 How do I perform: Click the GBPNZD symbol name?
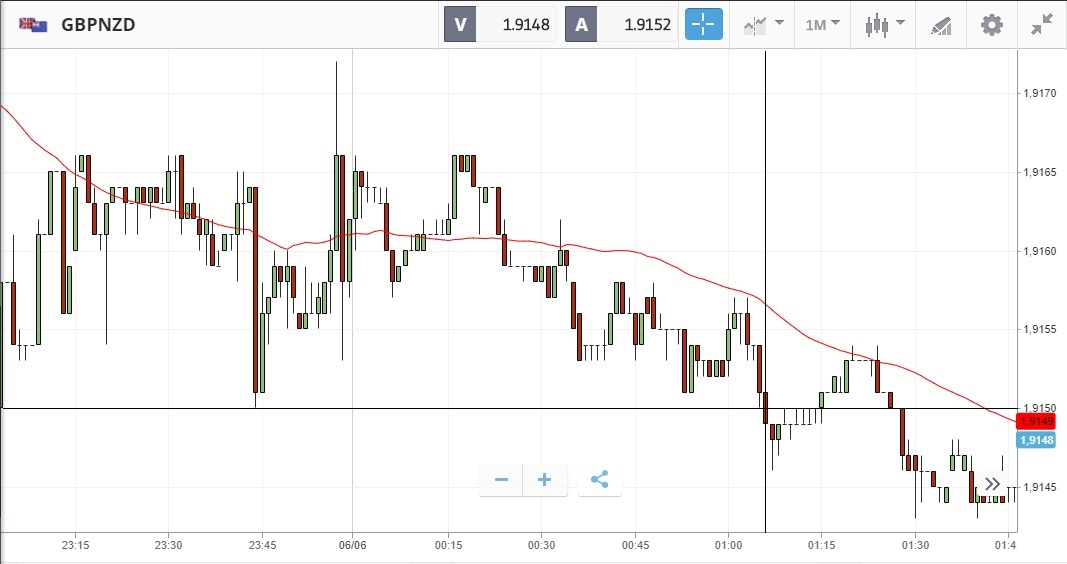pyautogui.click(x=98, y=24)
